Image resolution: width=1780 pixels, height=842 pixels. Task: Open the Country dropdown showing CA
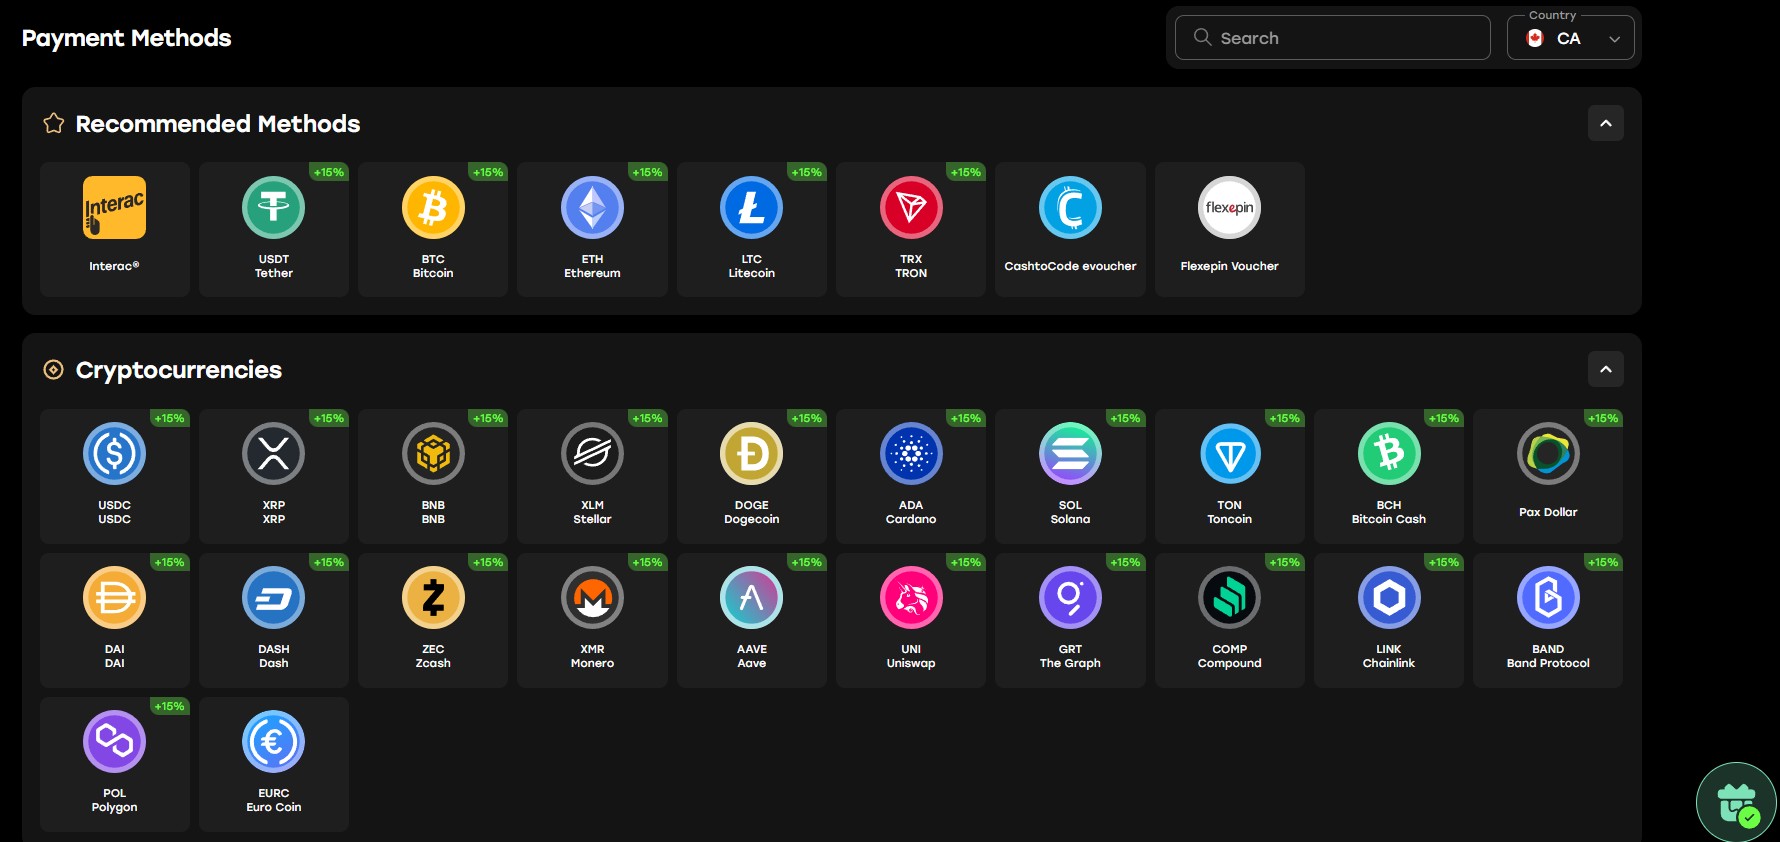[x=1570, y=38]
